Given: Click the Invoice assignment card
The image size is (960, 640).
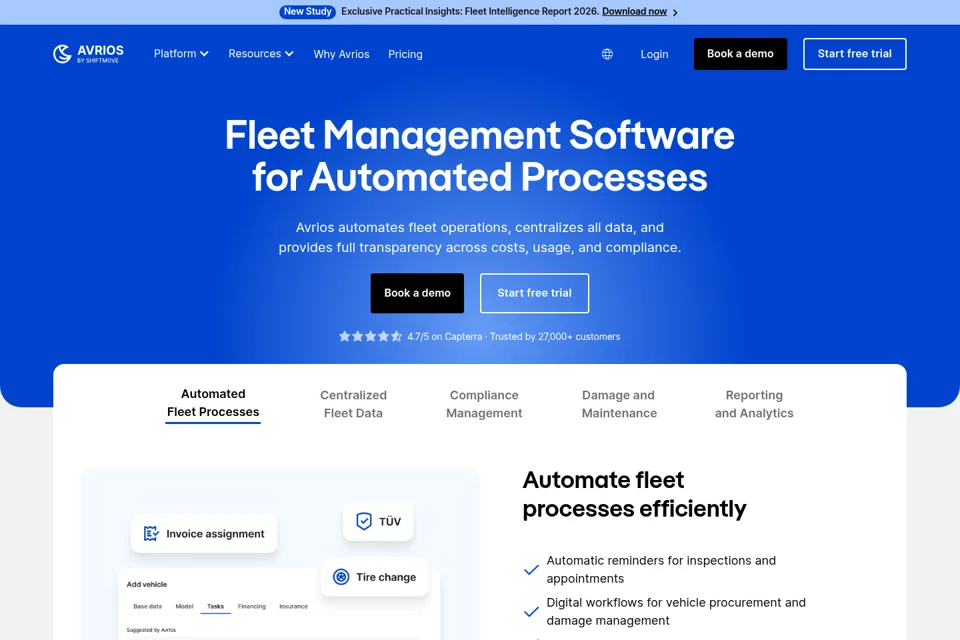Looking at the screenshot, I should [x=204, y=533].
